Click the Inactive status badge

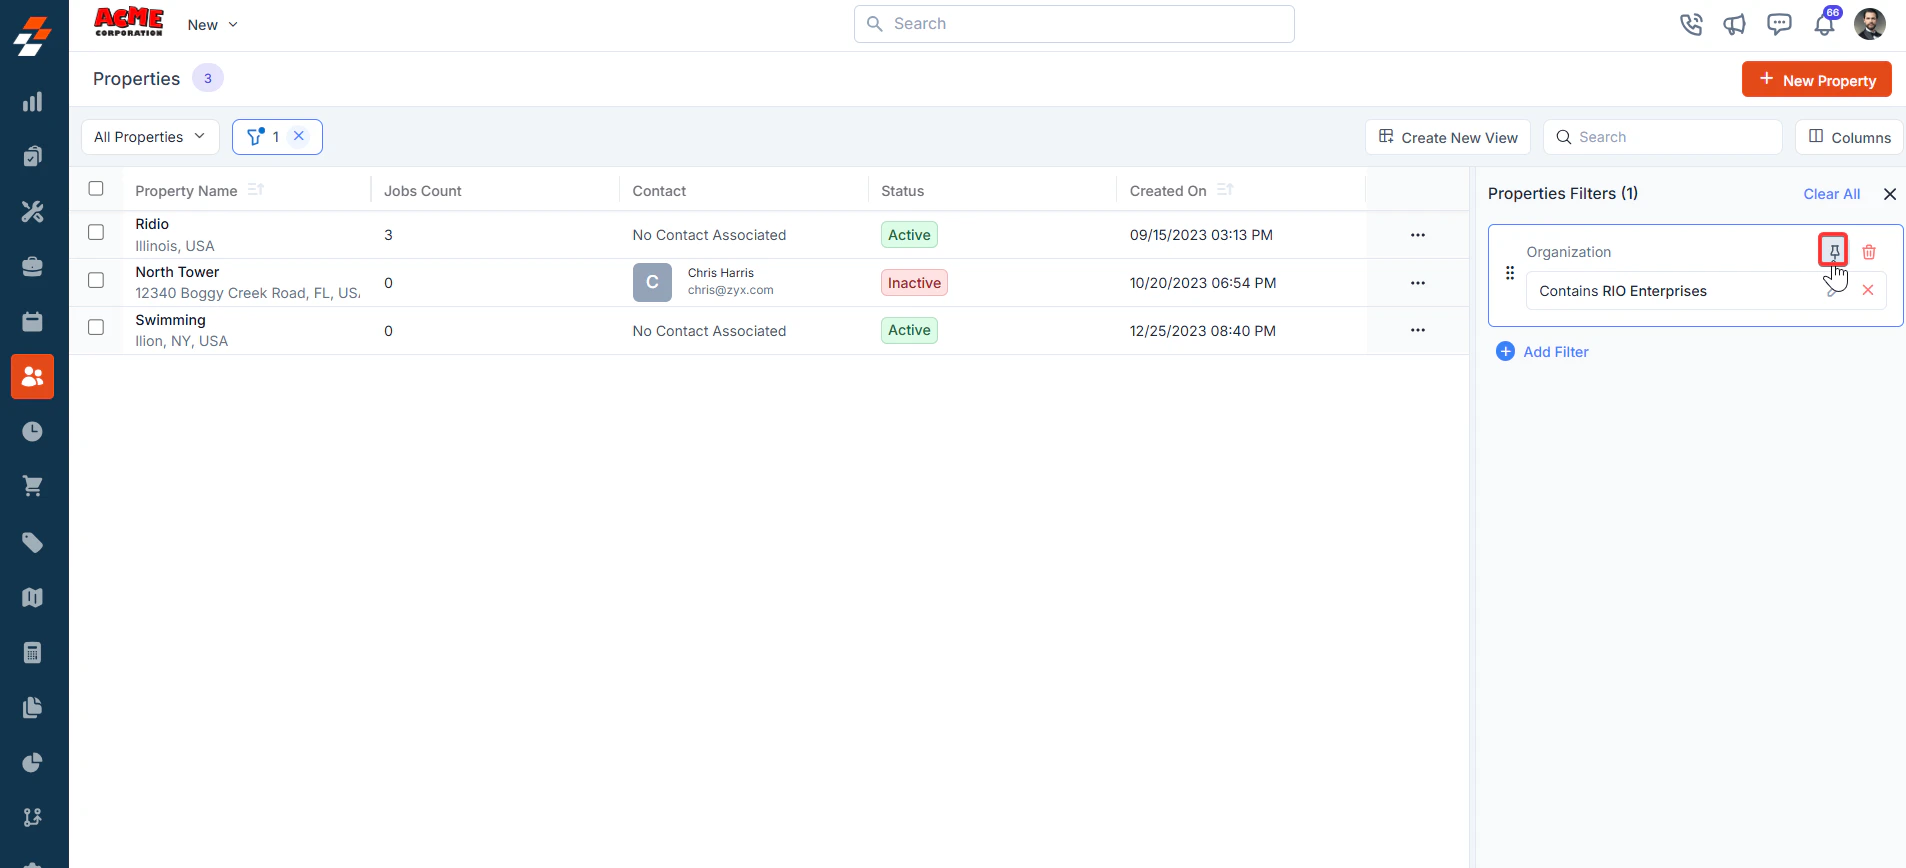tap(914, 283)
